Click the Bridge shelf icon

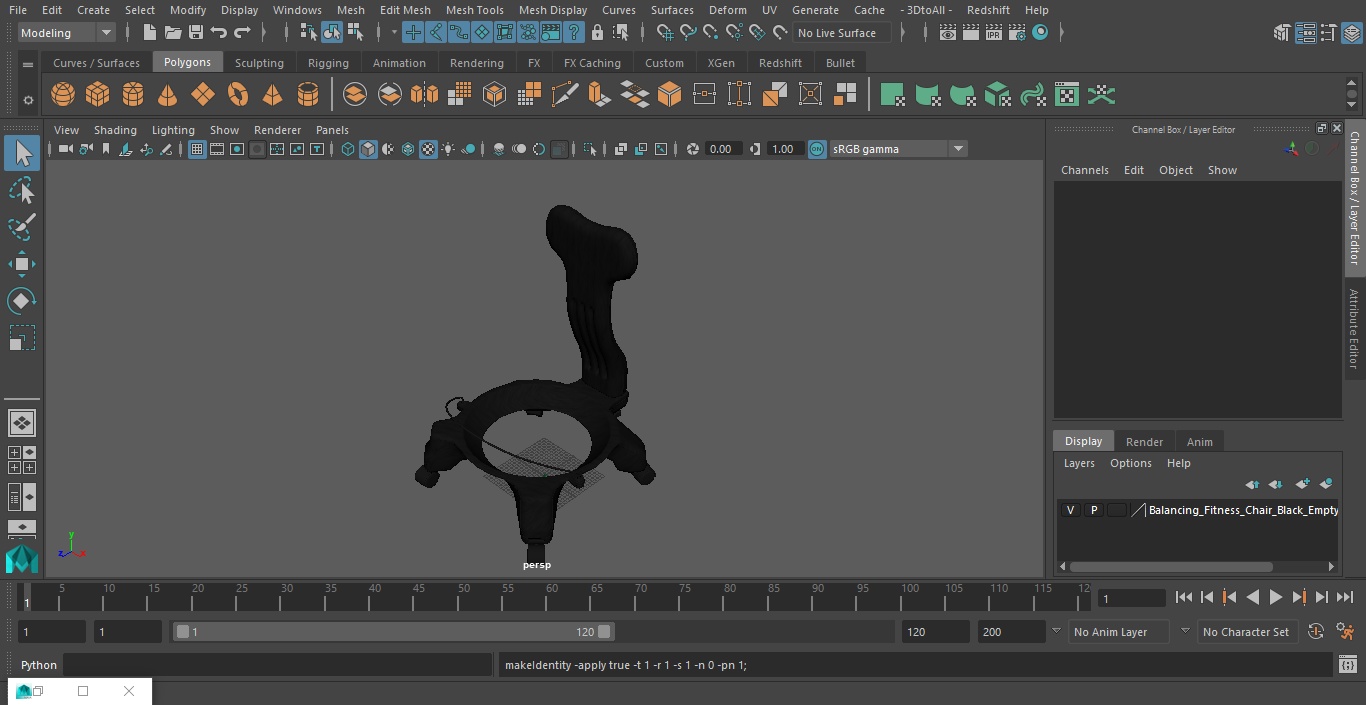tap(634, 95)
